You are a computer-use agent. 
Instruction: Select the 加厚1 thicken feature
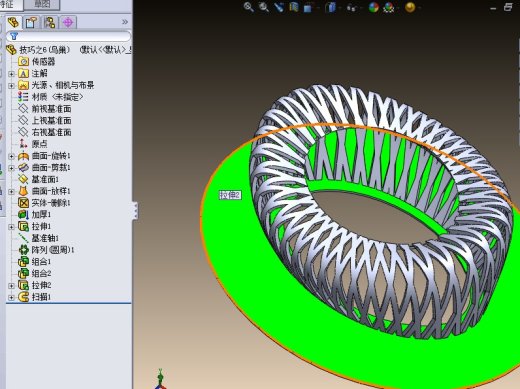click(41, 214)
